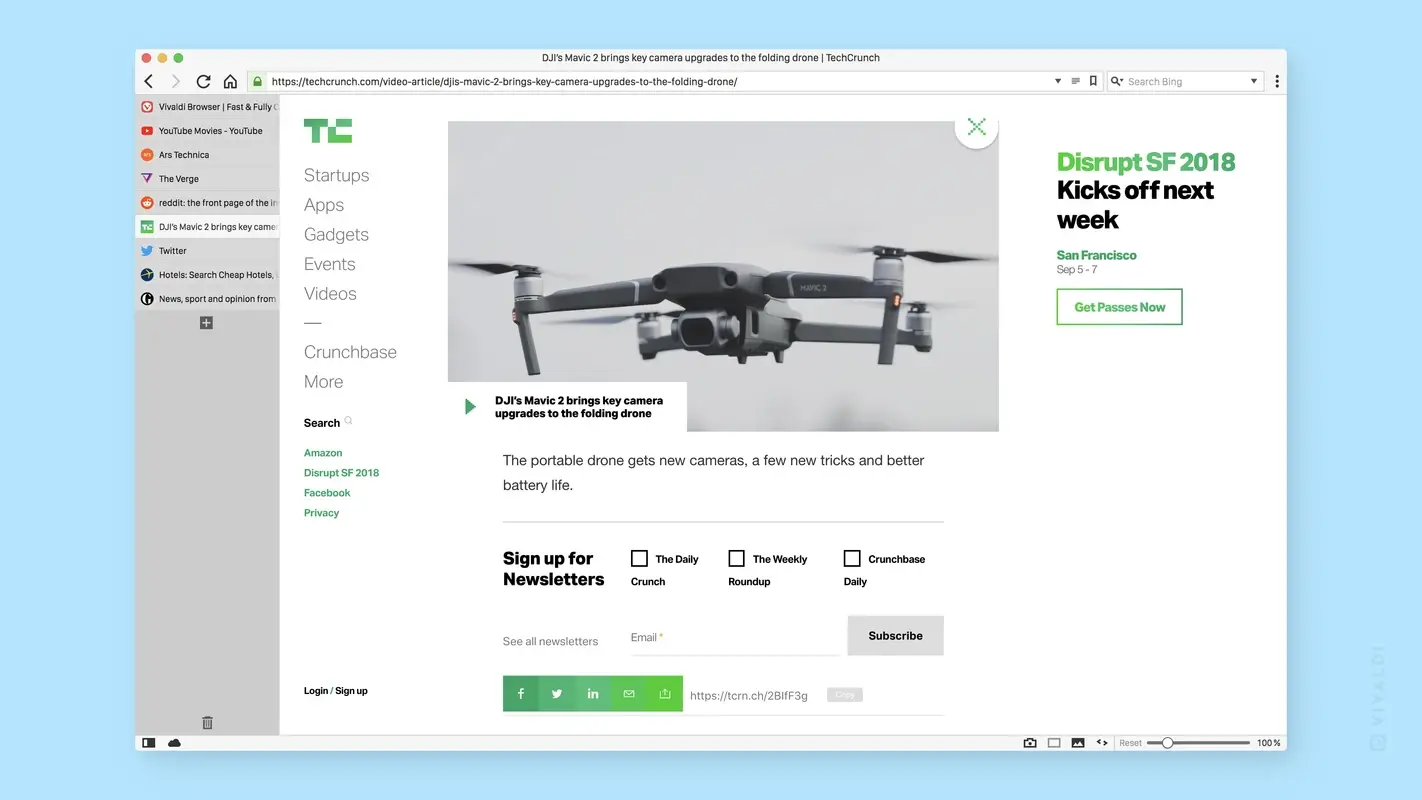The height and width of the screenshot is (800, 1422).
Task: Reload the page with the refresh icon
Action: [203, 82]
